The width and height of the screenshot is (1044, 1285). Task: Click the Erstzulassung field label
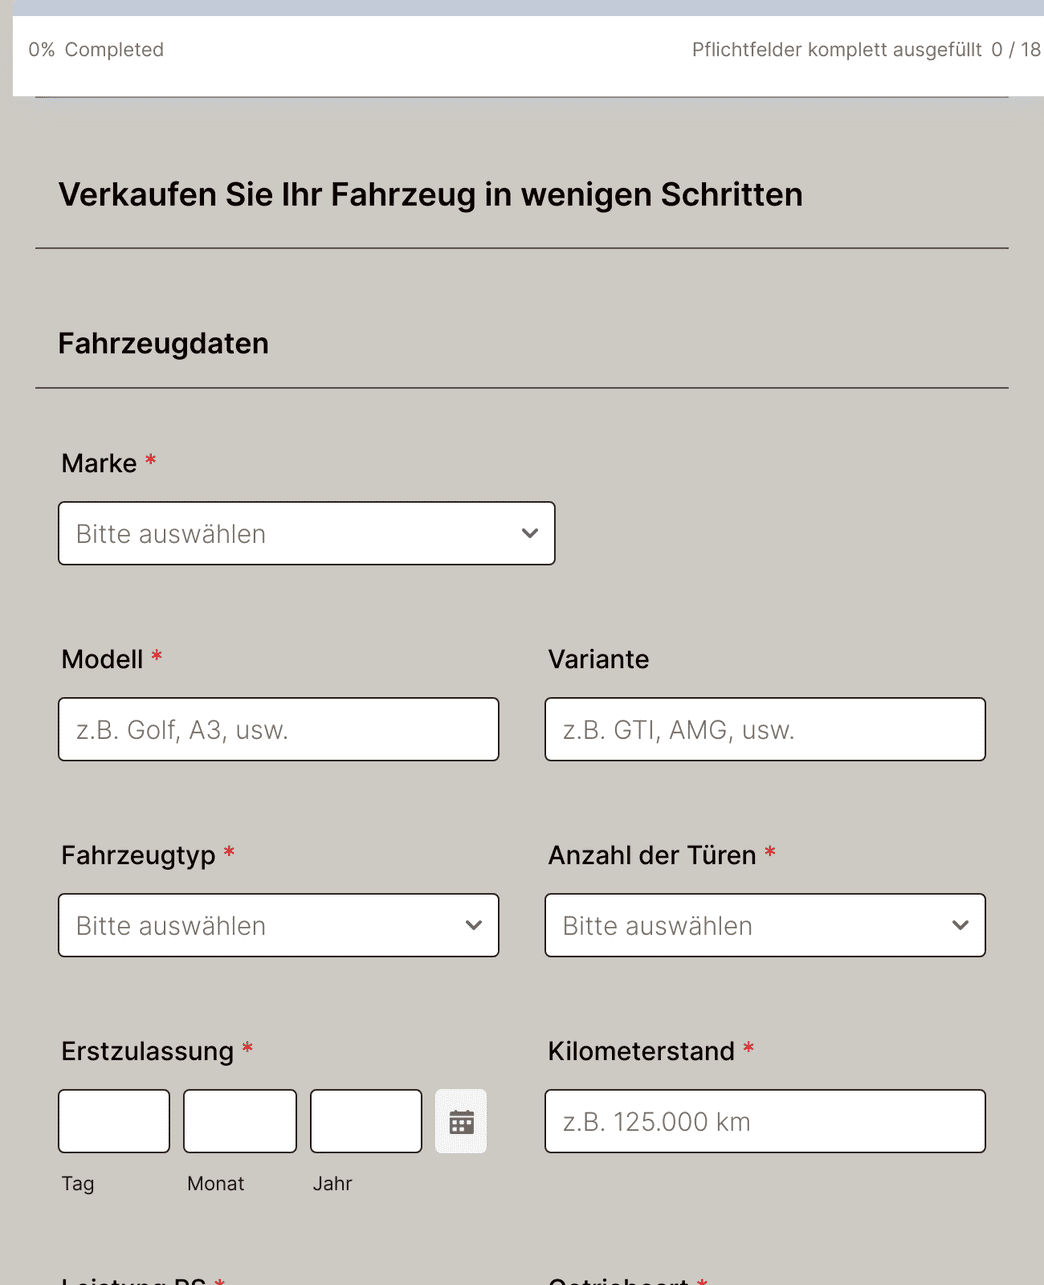tap(145, 1051)
